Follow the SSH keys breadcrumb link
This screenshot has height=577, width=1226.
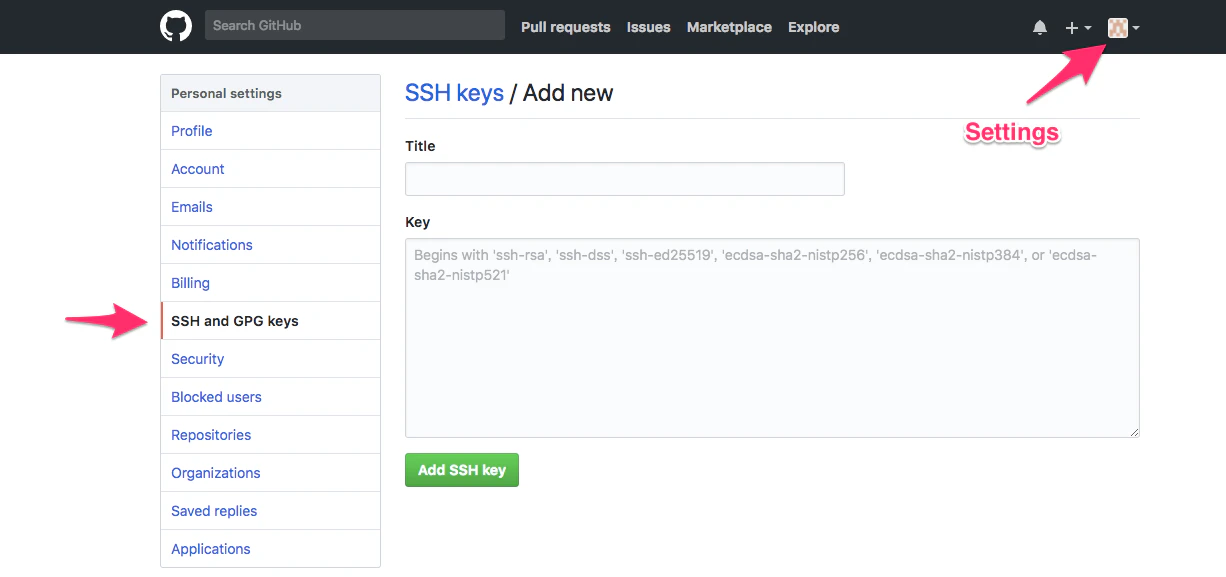pos(454,93)
